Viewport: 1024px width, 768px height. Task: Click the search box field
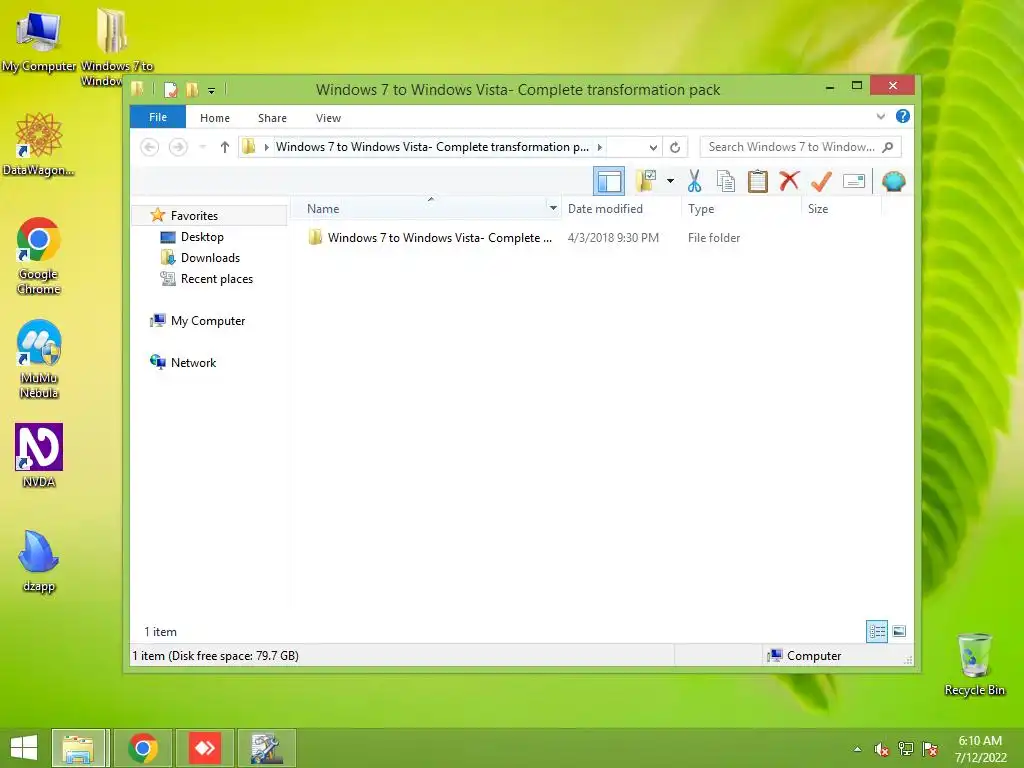click(801, 147)
